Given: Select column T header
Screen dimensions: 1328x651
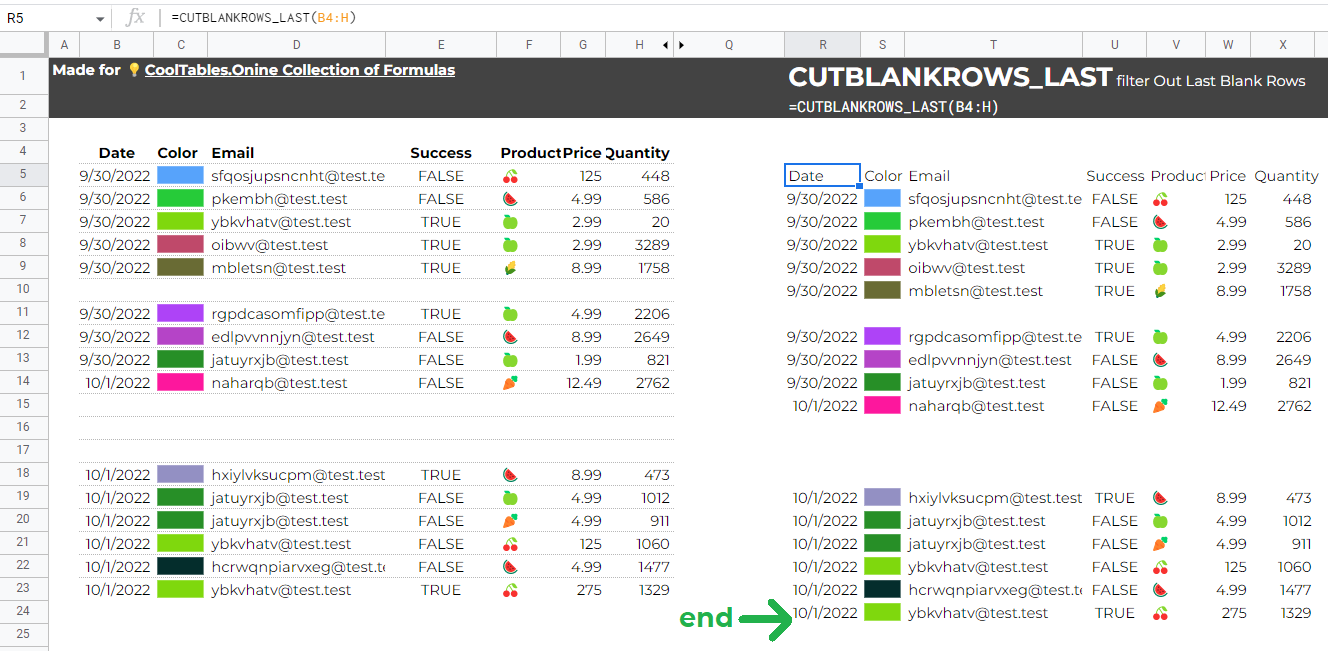Looking at the screenshot, I should (992, 45).
